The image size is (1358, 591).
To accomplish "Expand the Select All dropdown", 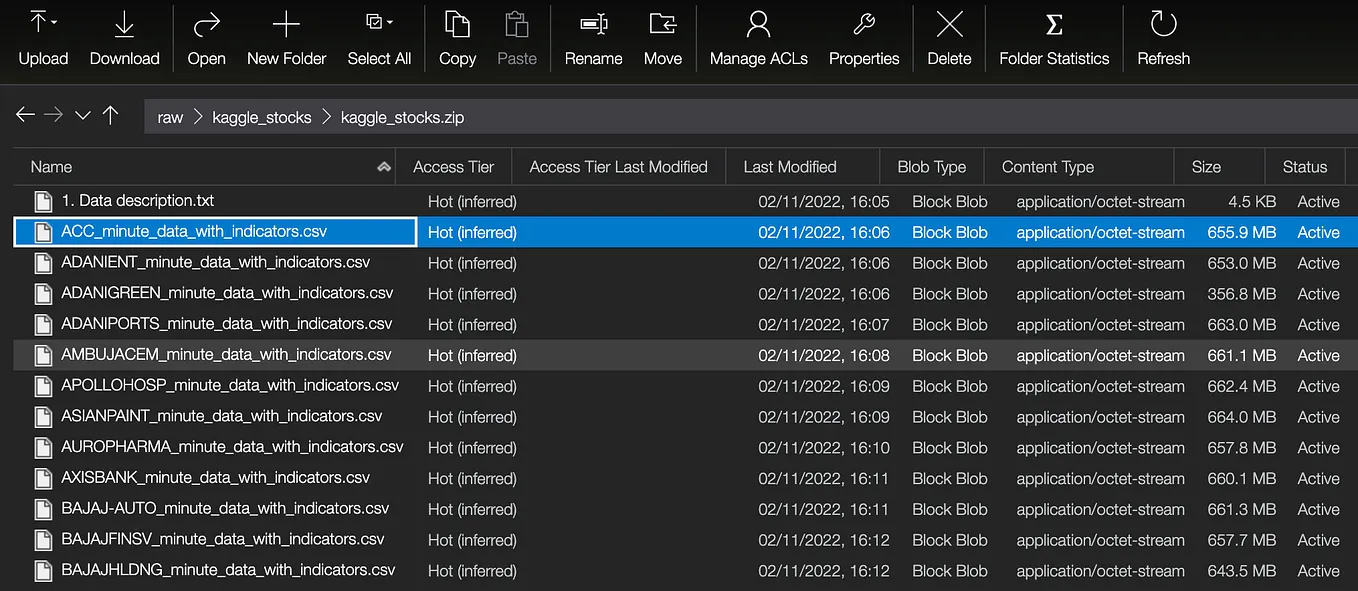I will click(x=388, y=22).
